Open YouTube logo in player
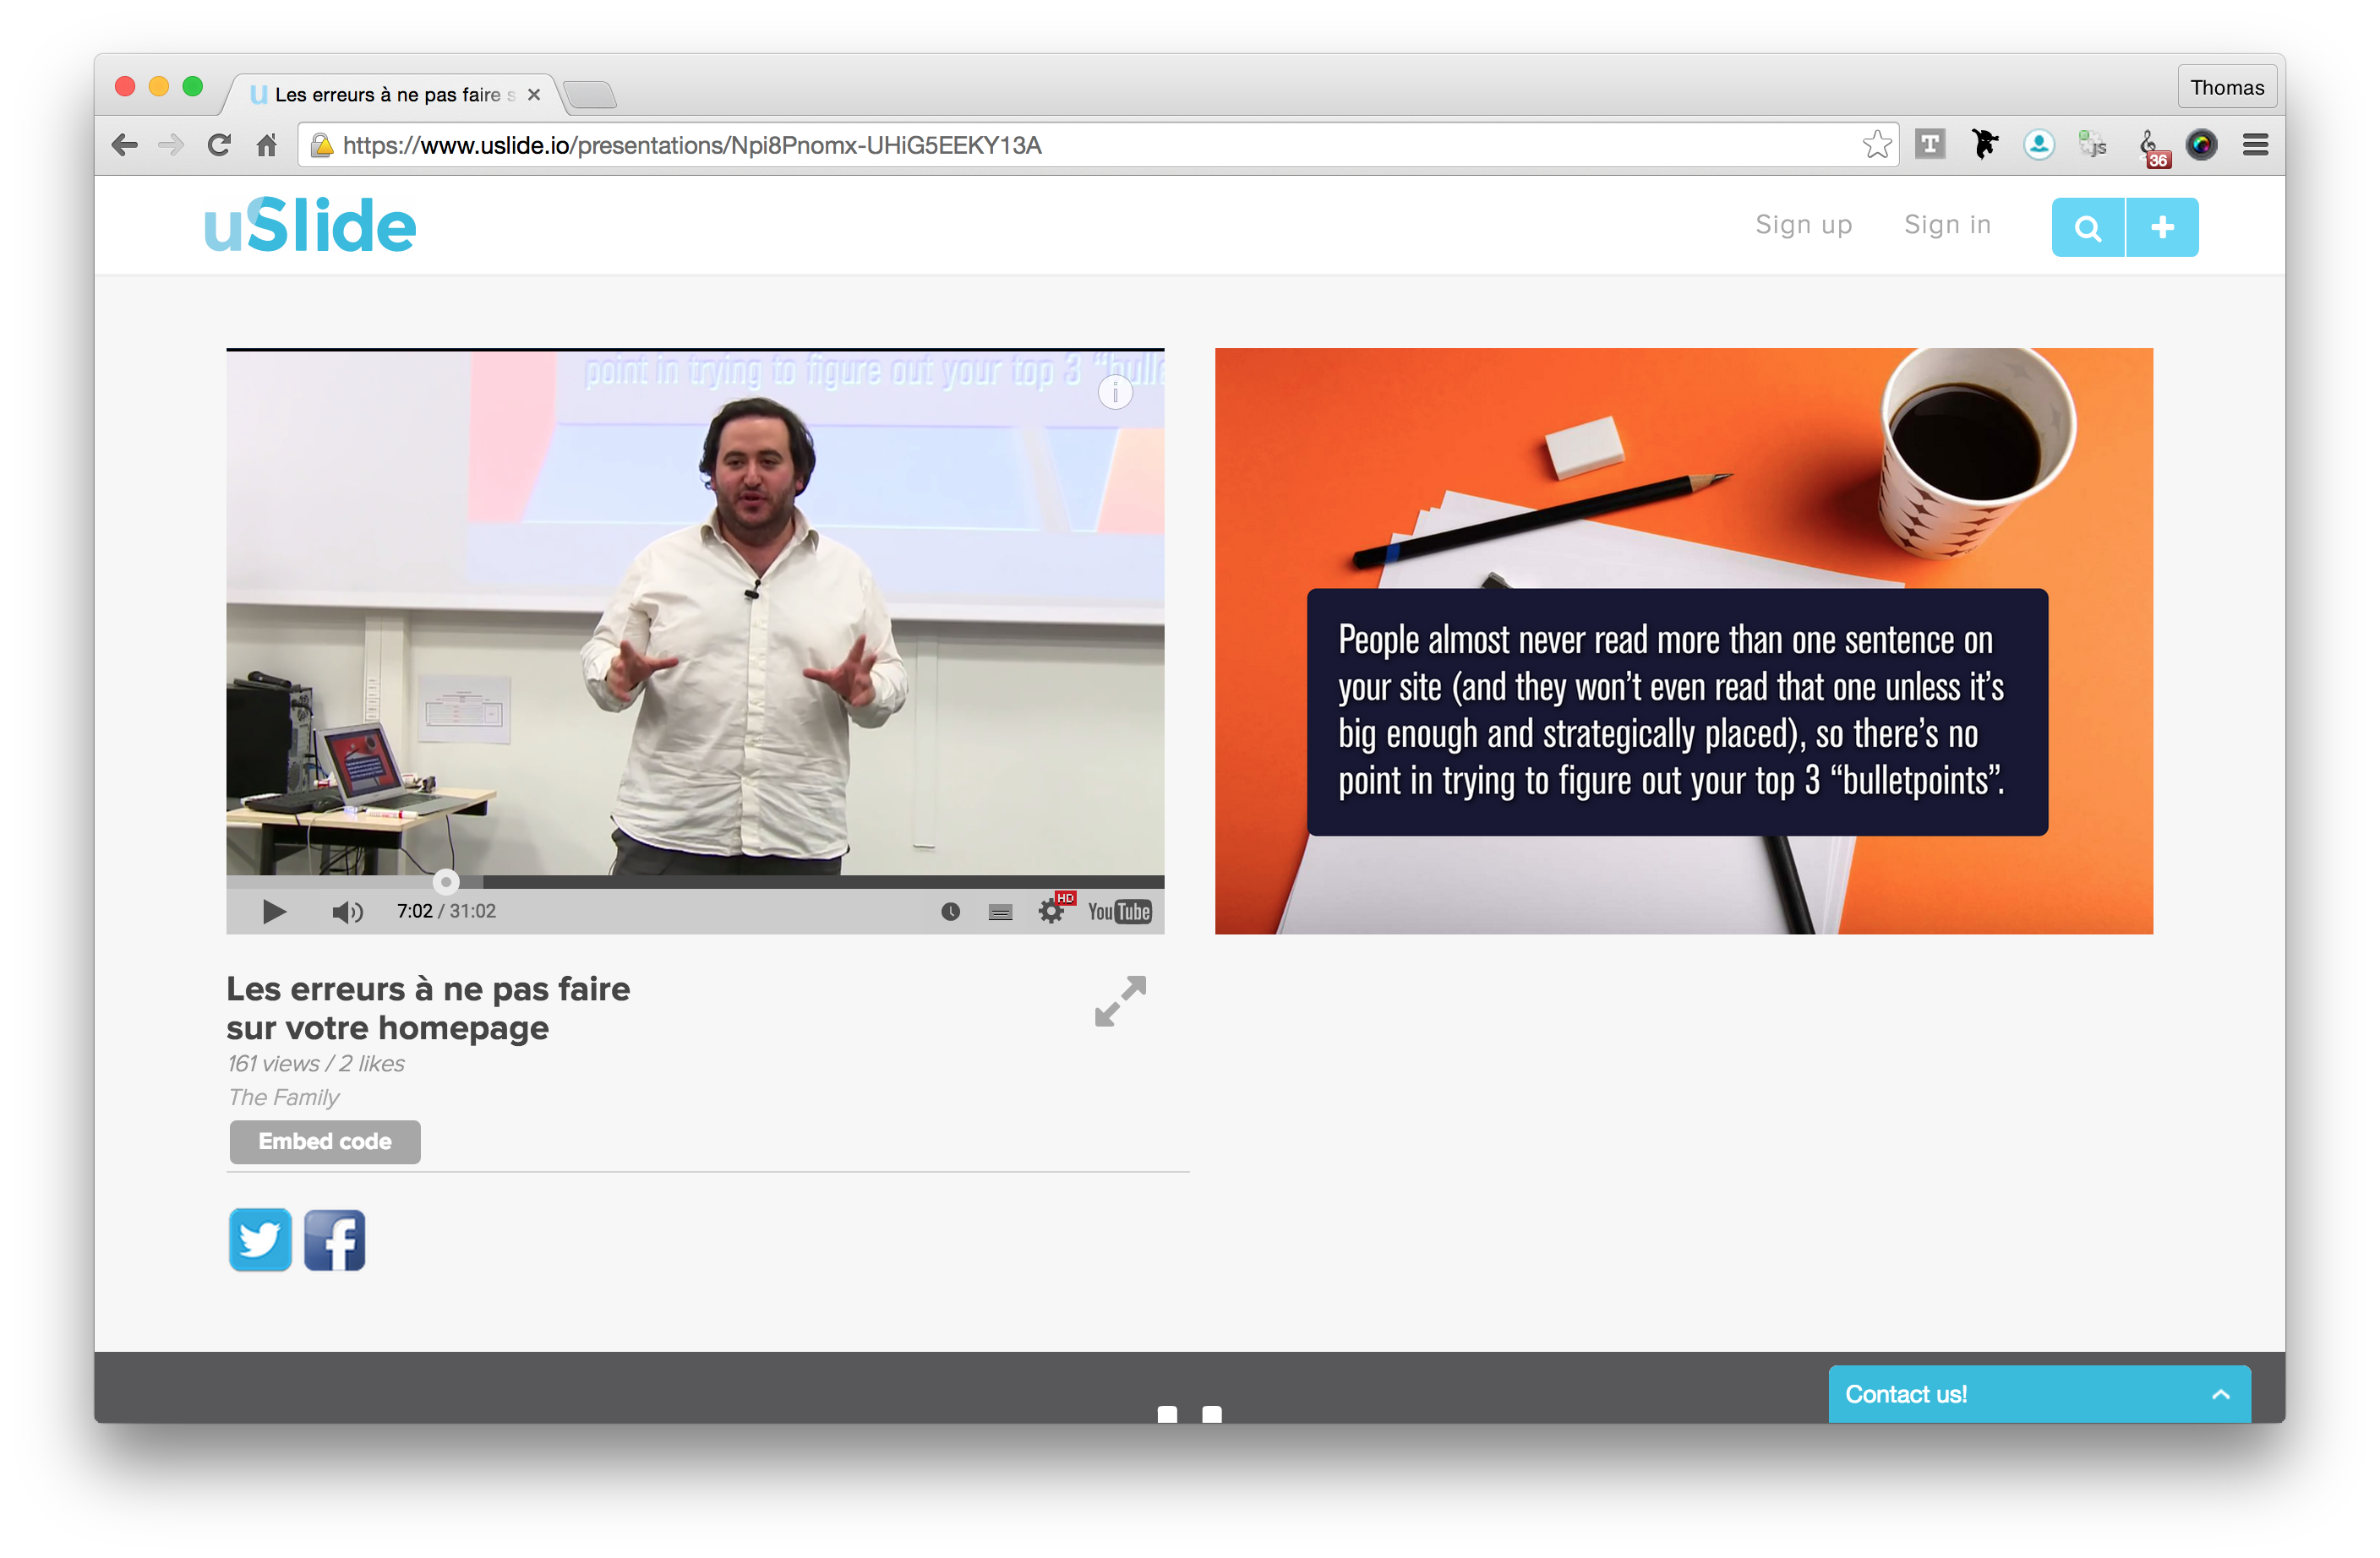The width and height of the screenshot is (2380, 1558). pos(1119,911)
